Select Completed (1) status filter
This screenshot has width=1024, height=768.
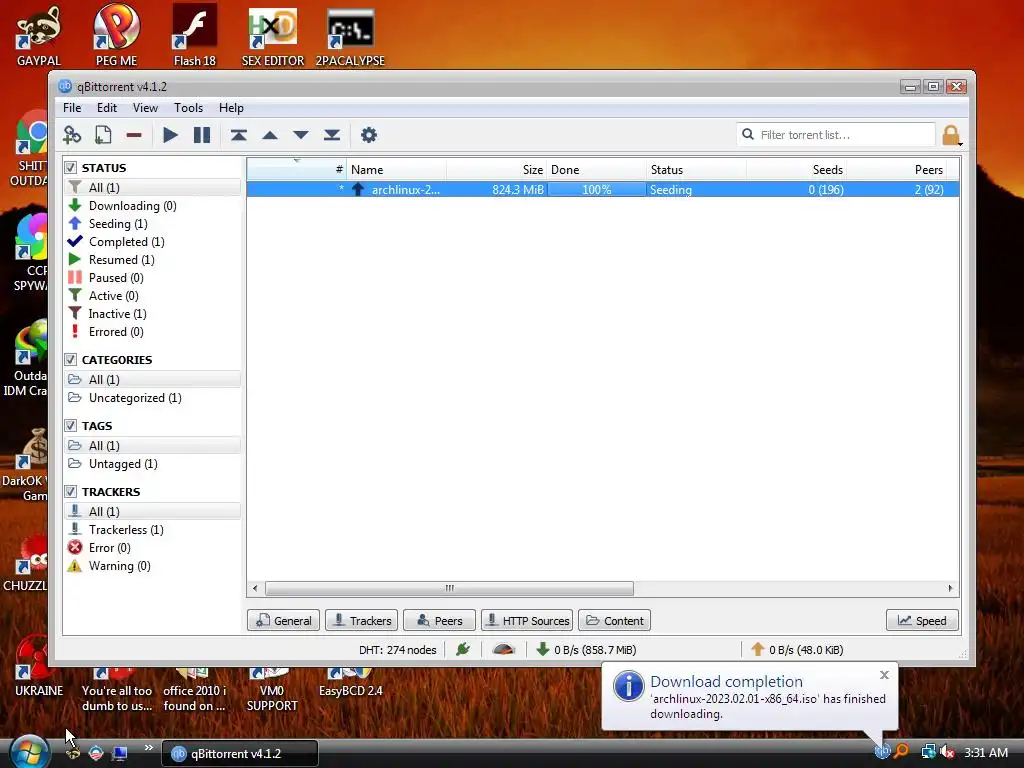click(127, 242)
